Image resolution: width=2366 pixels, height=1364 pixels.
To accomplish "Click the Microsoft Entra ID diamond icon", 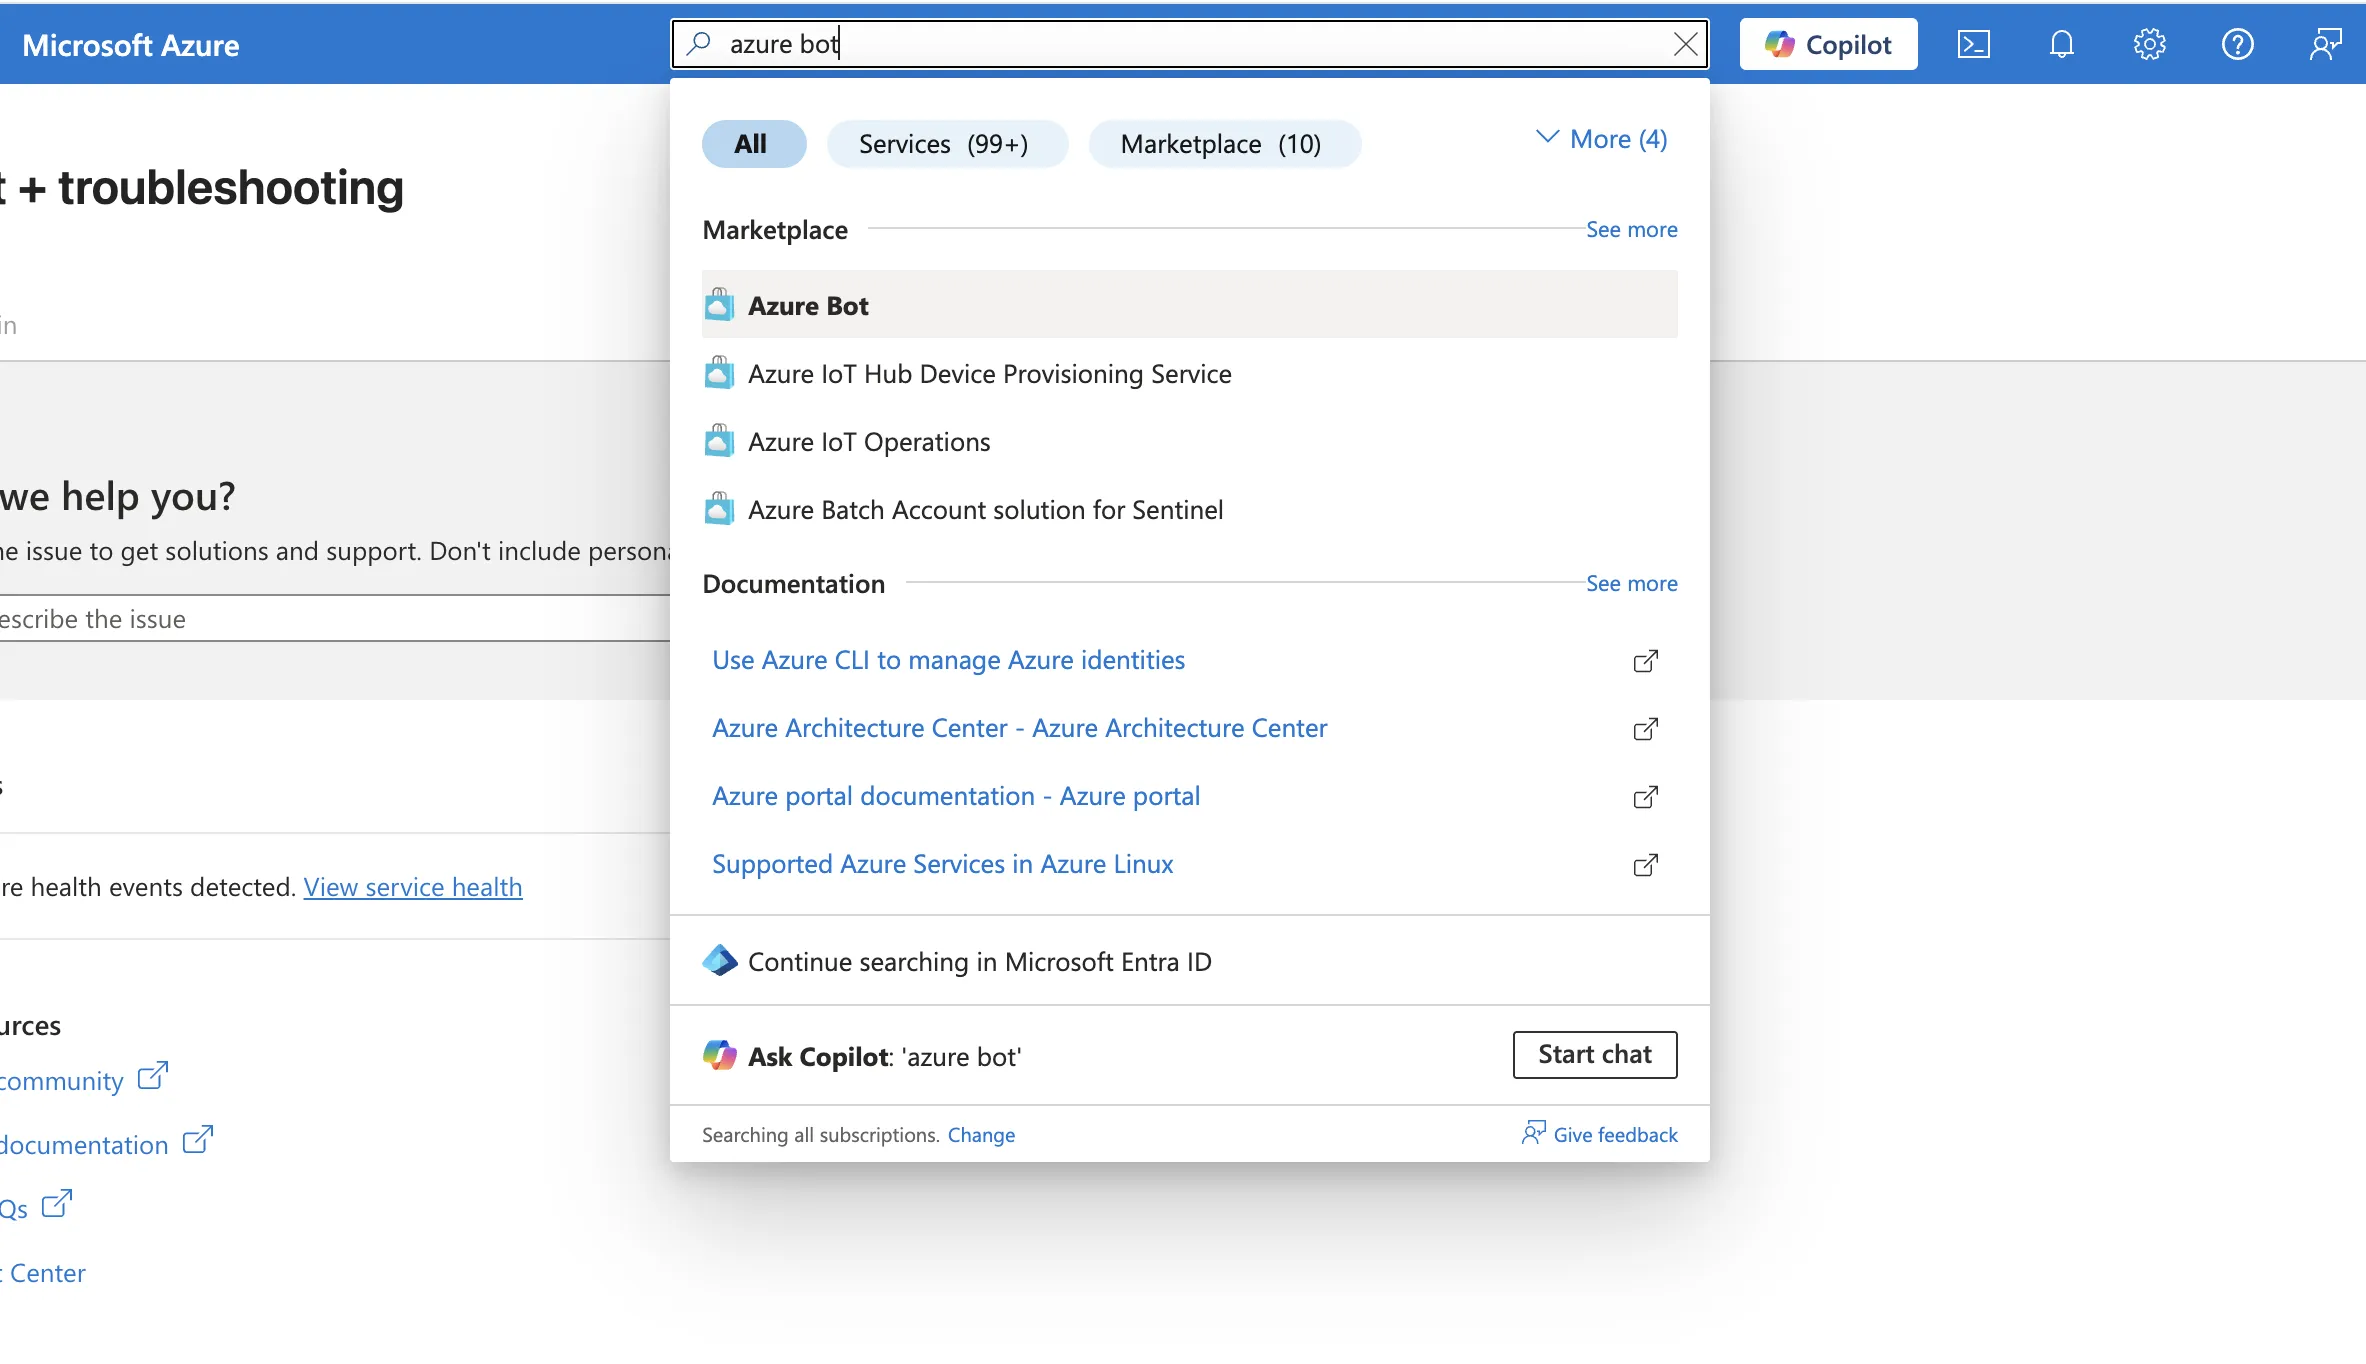I will click(x=719, y=960).
